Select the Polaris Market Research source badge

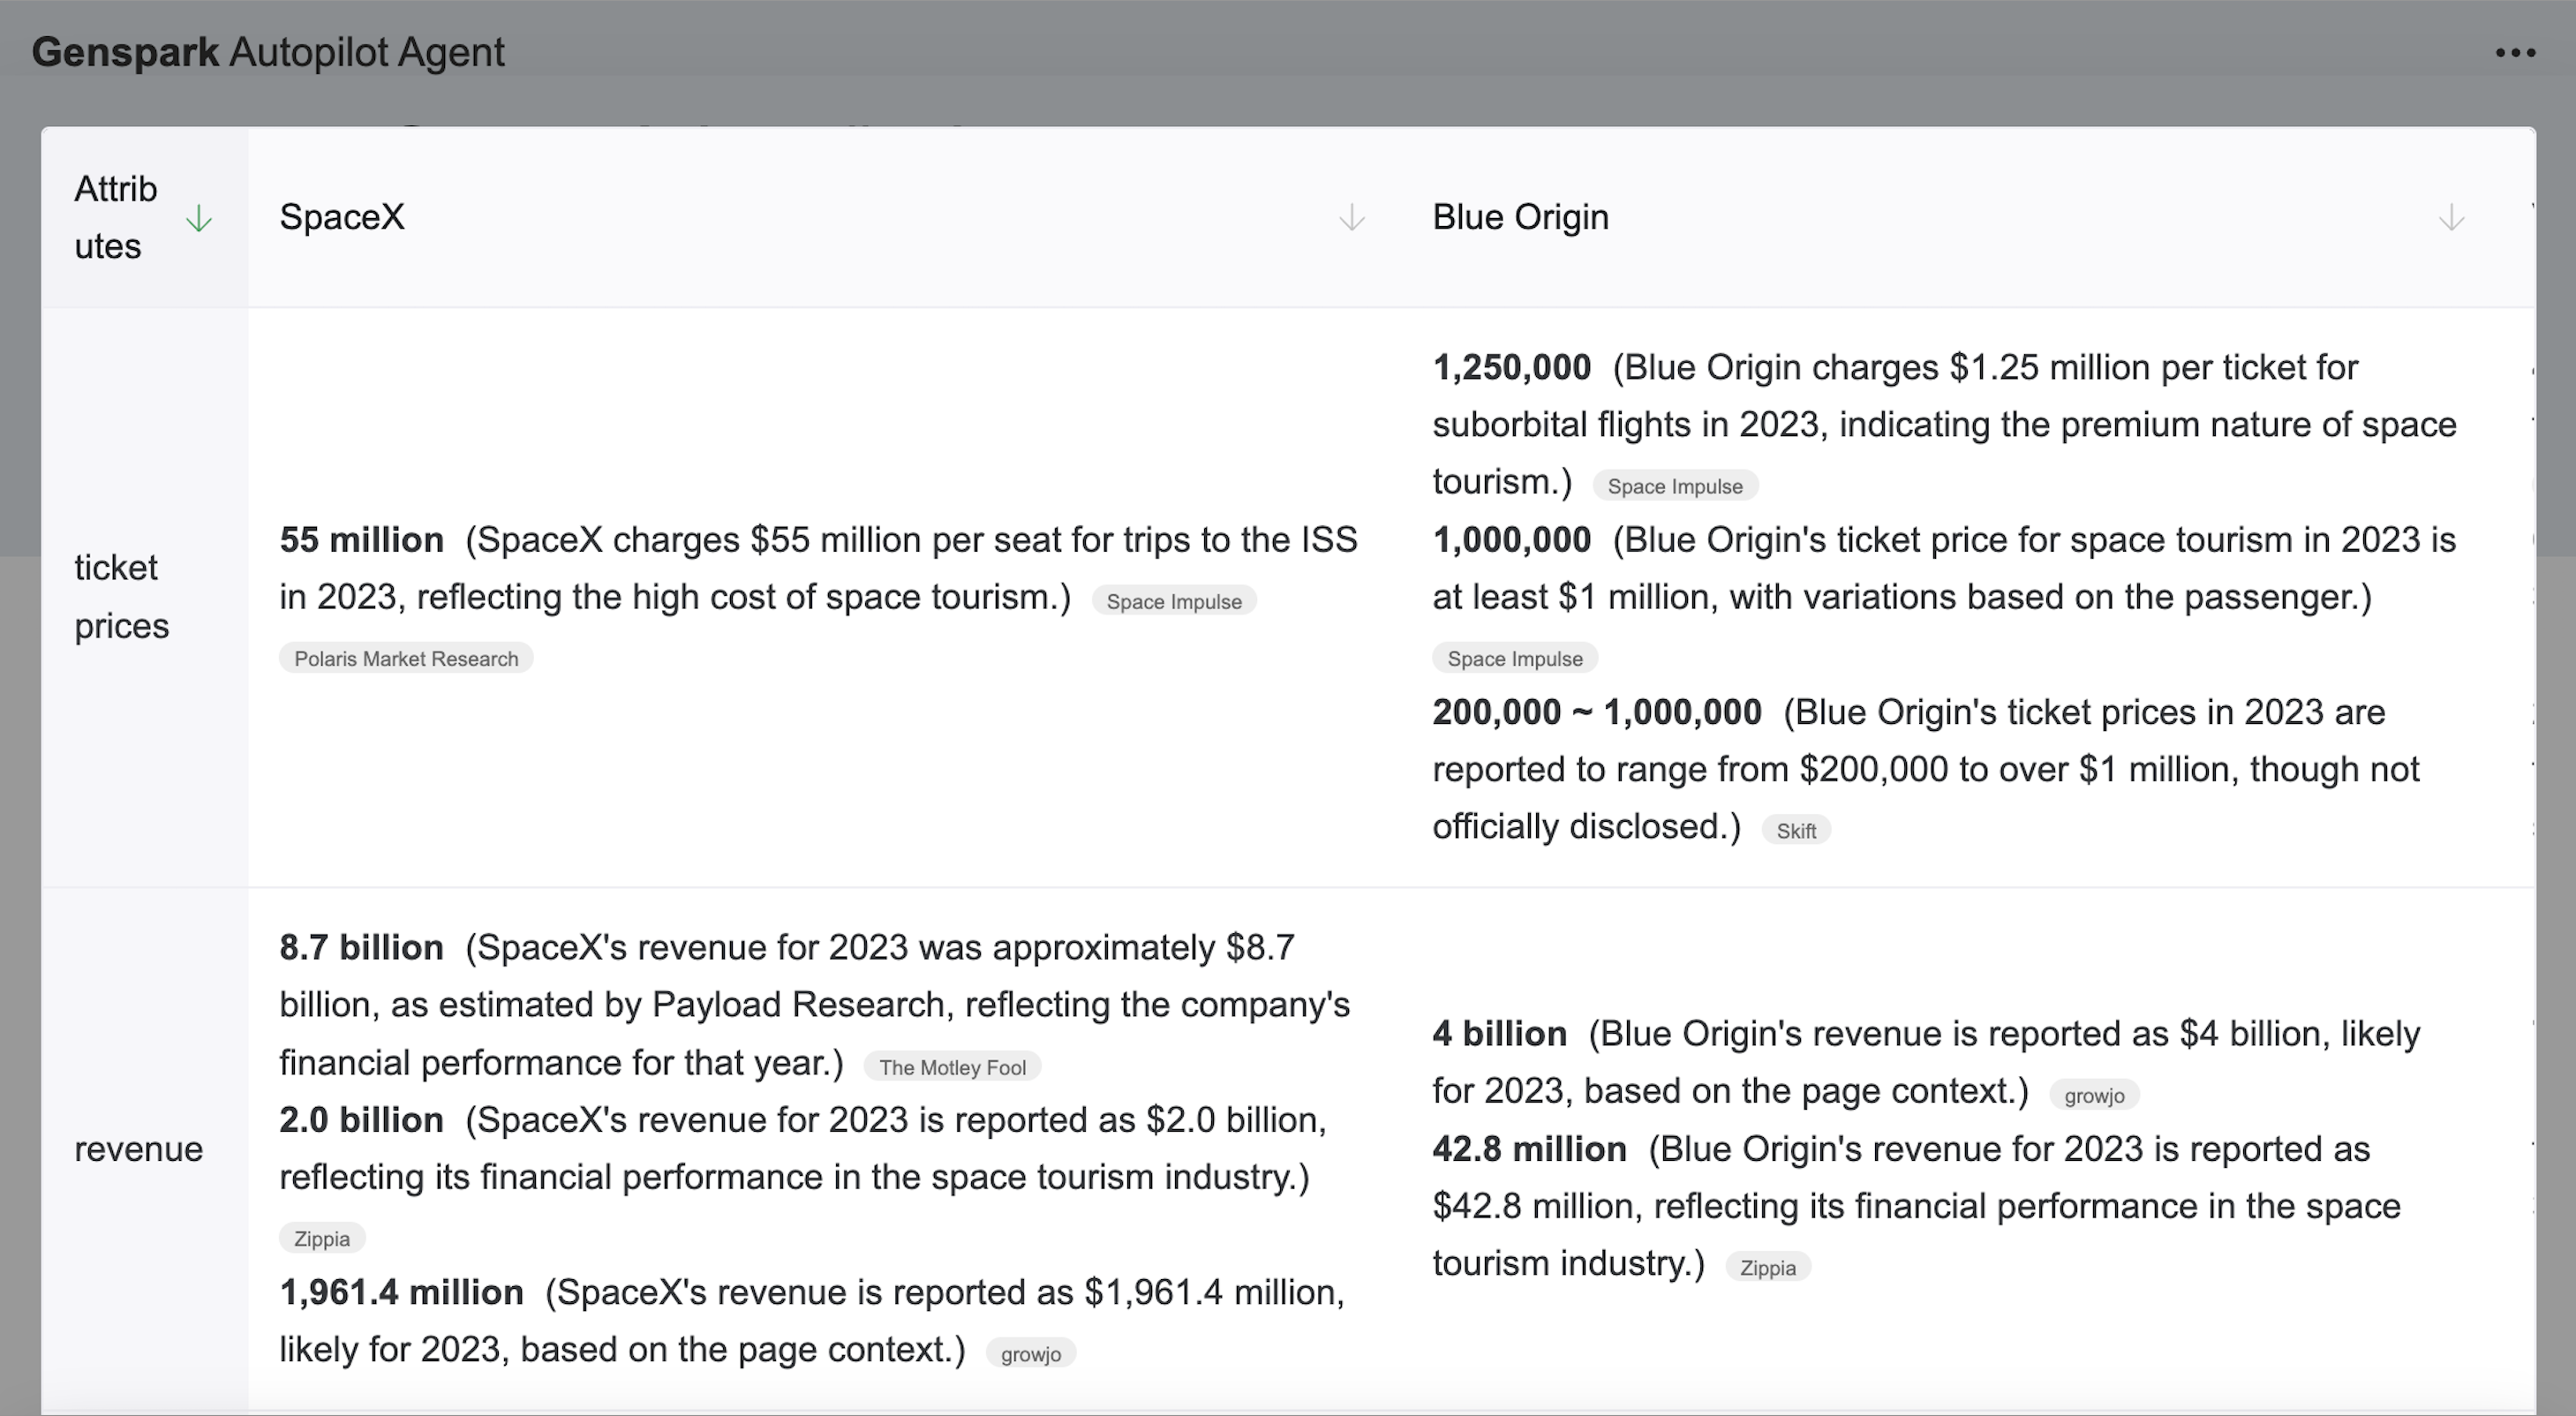point(405,658)
